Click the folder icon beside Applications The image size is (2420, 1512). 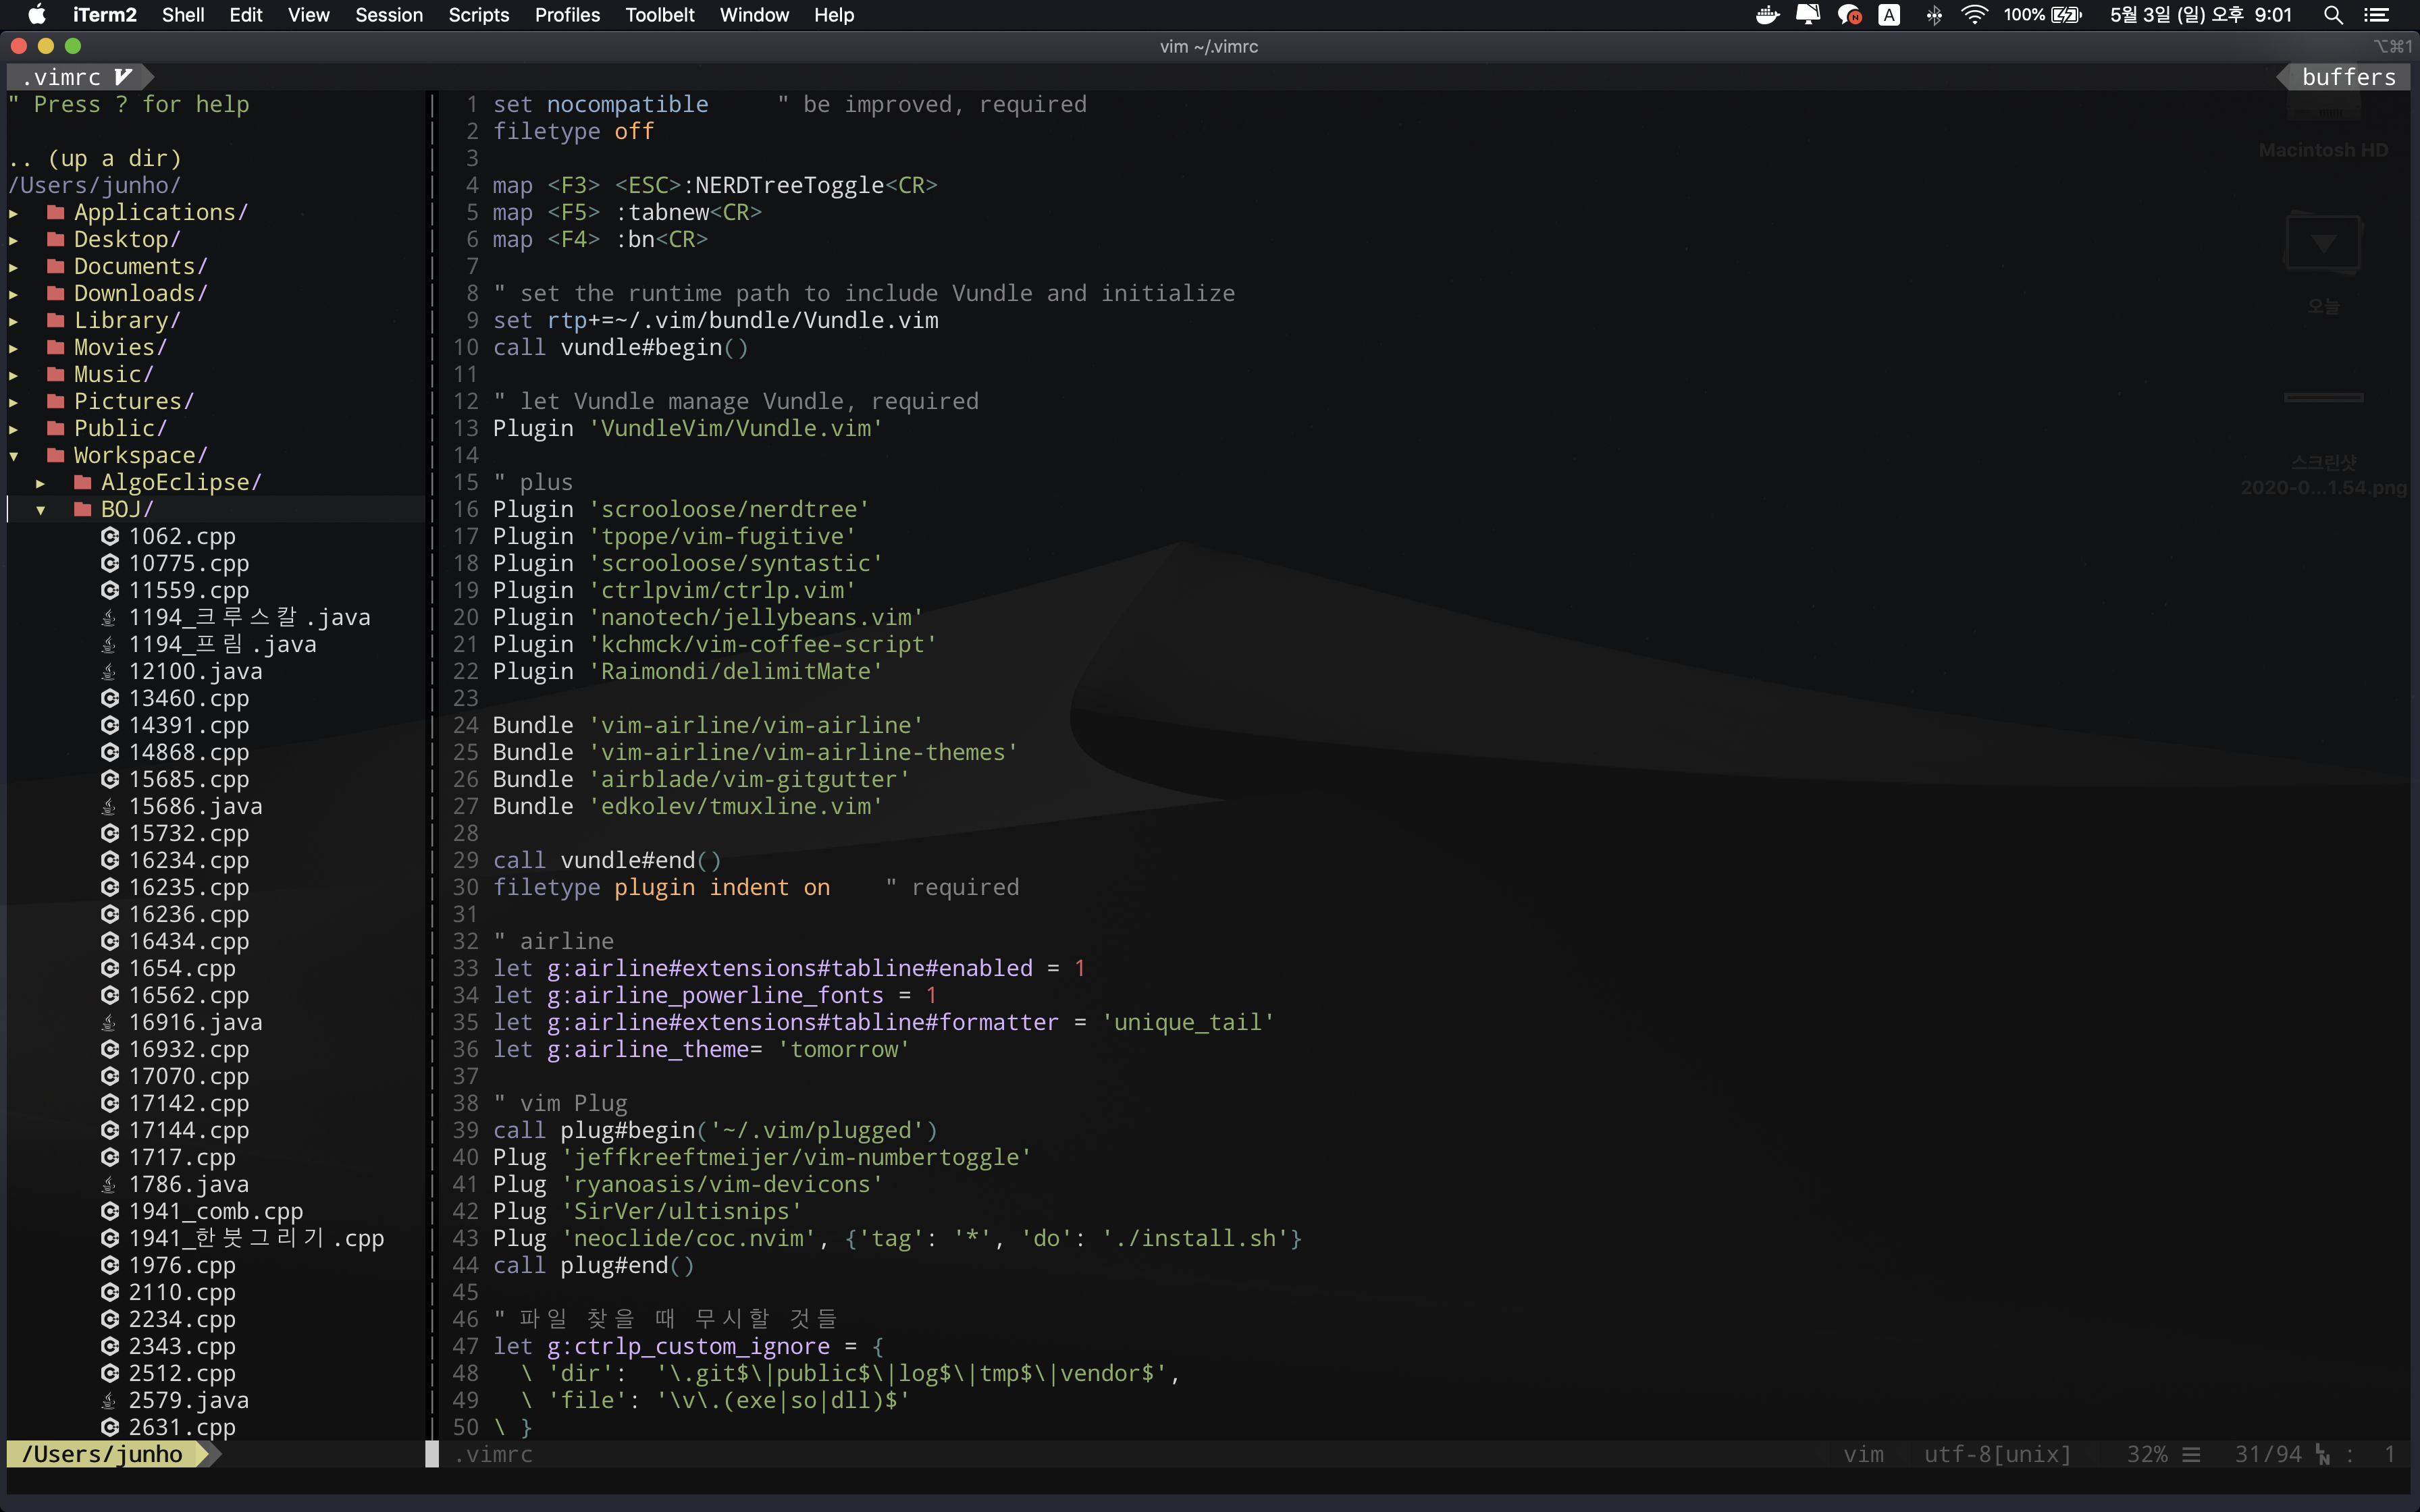point(56,213)
